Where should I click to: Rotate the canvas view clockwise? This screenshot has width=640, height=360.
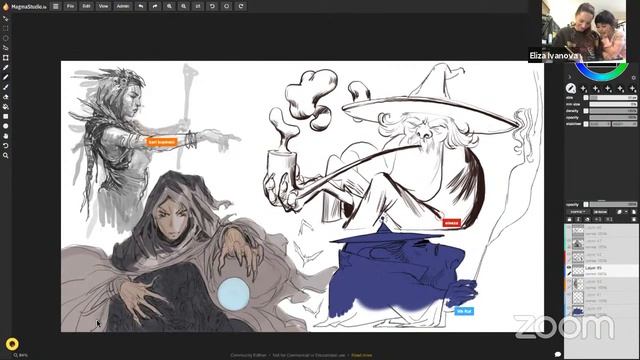coord(241,7)
